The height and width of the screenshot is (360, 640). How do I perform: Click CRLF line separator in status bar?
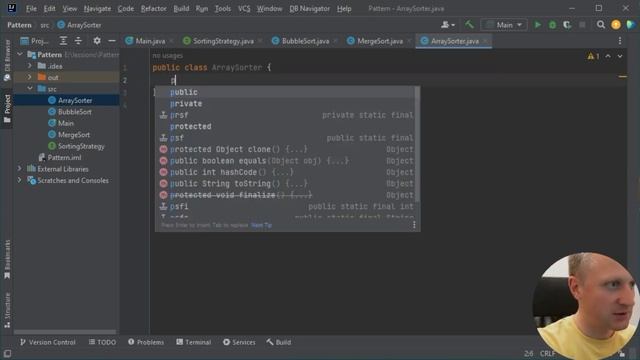pyautogui.click(x=547, y=353)
